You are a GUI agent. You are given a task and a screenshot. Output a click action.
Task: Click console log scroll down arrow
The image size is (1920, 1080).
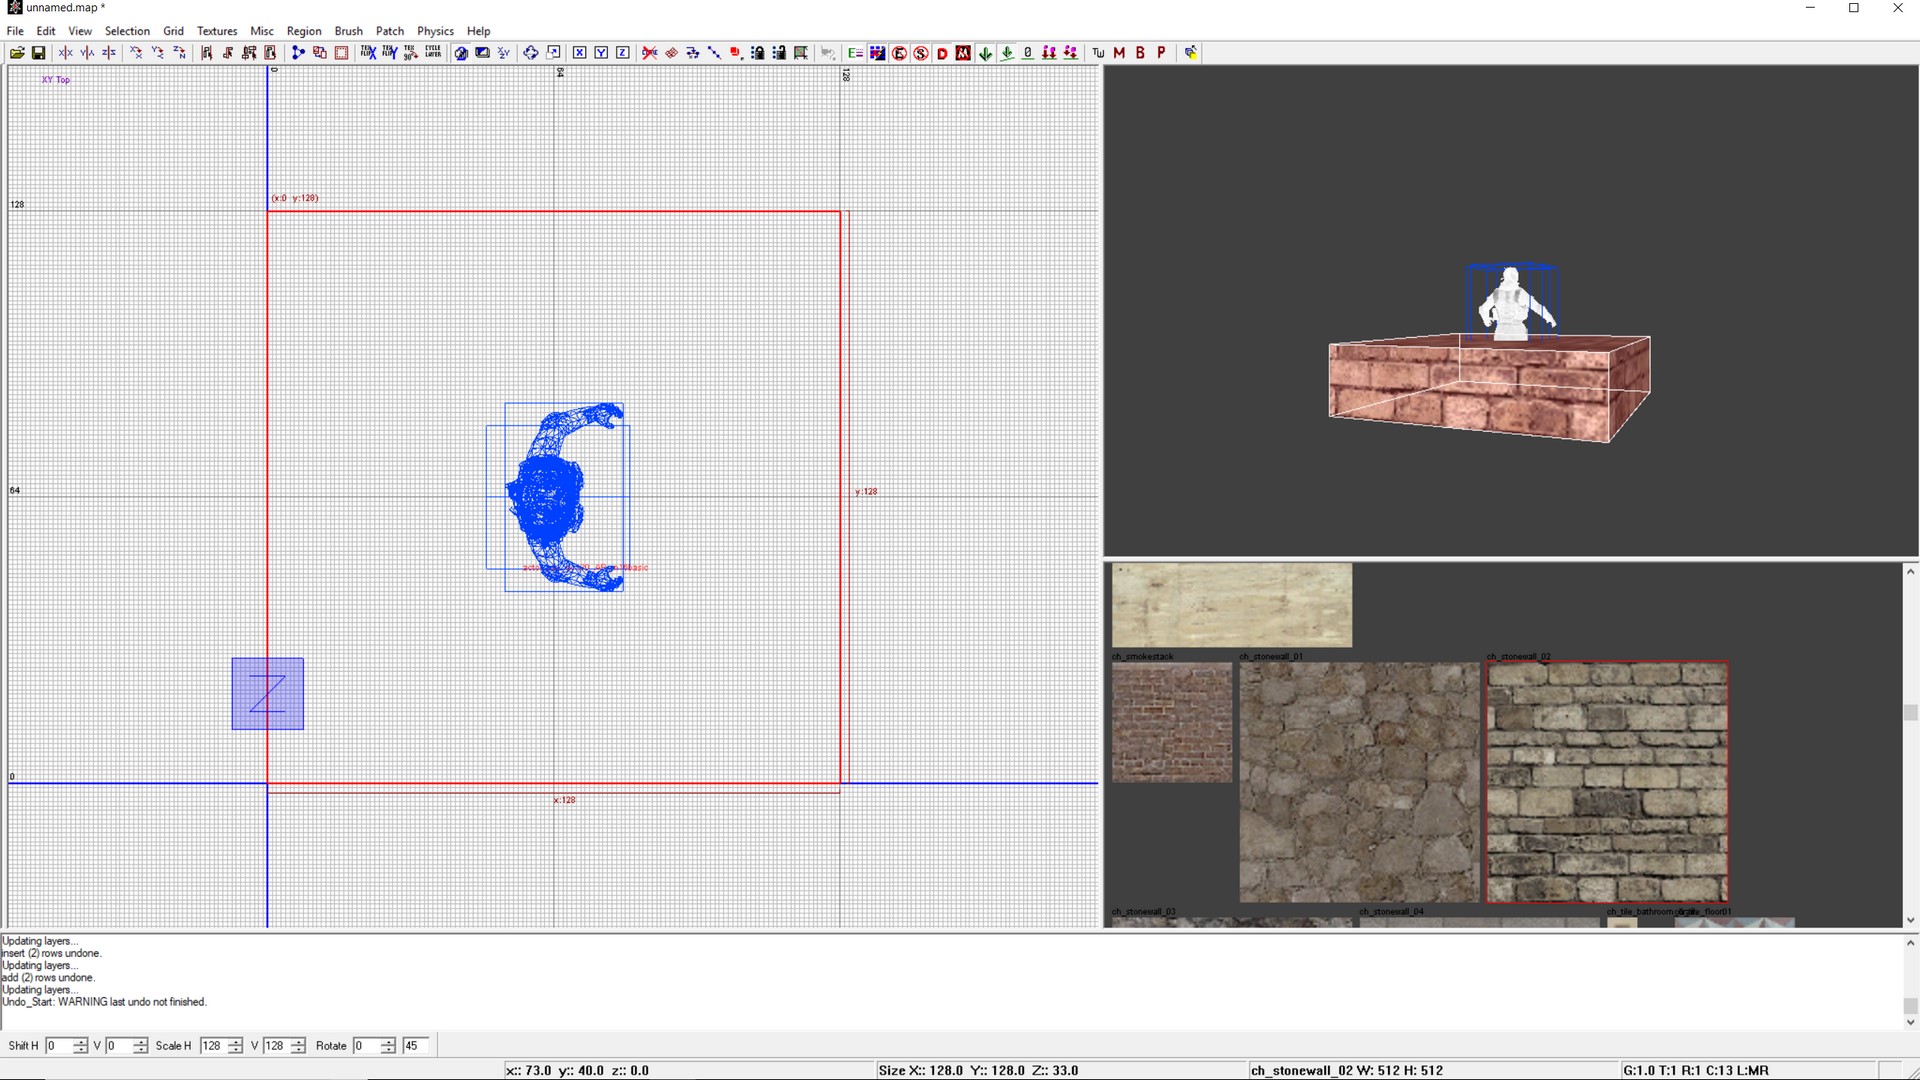(1910, 1022)
